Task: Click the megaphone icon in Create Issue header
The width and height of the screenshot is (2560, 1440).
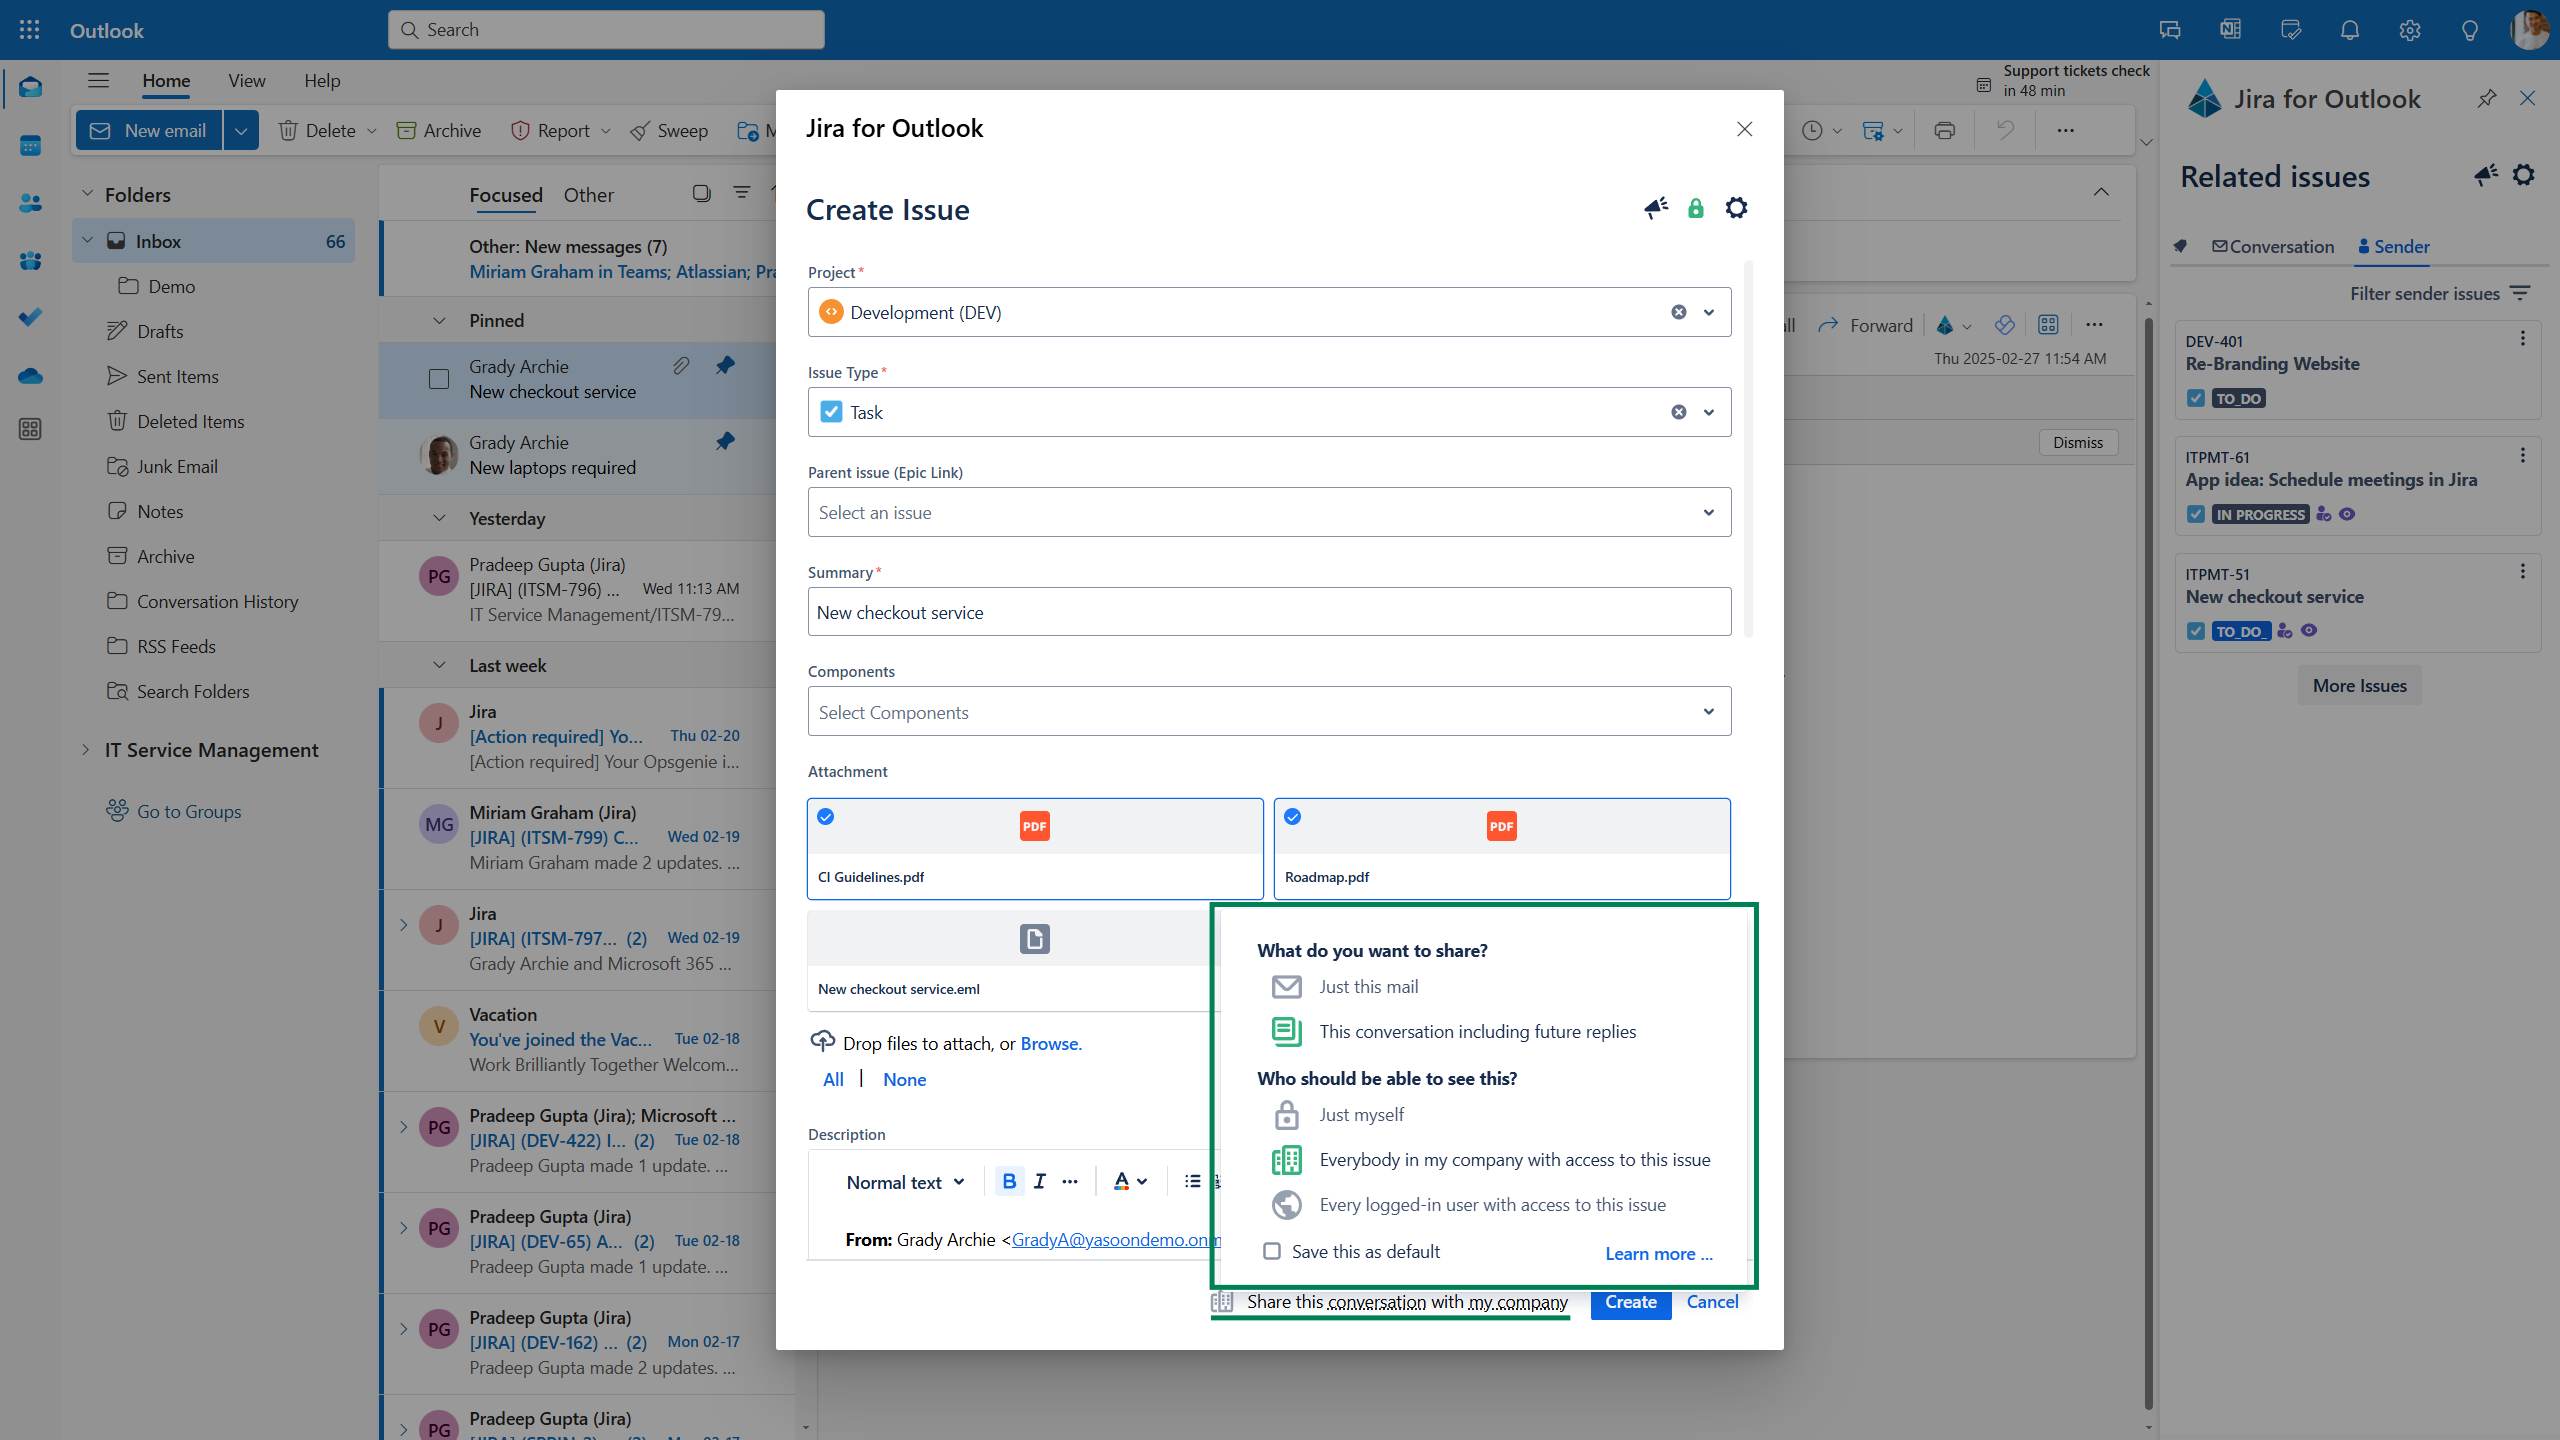Action: click(x=1655, y=208)
